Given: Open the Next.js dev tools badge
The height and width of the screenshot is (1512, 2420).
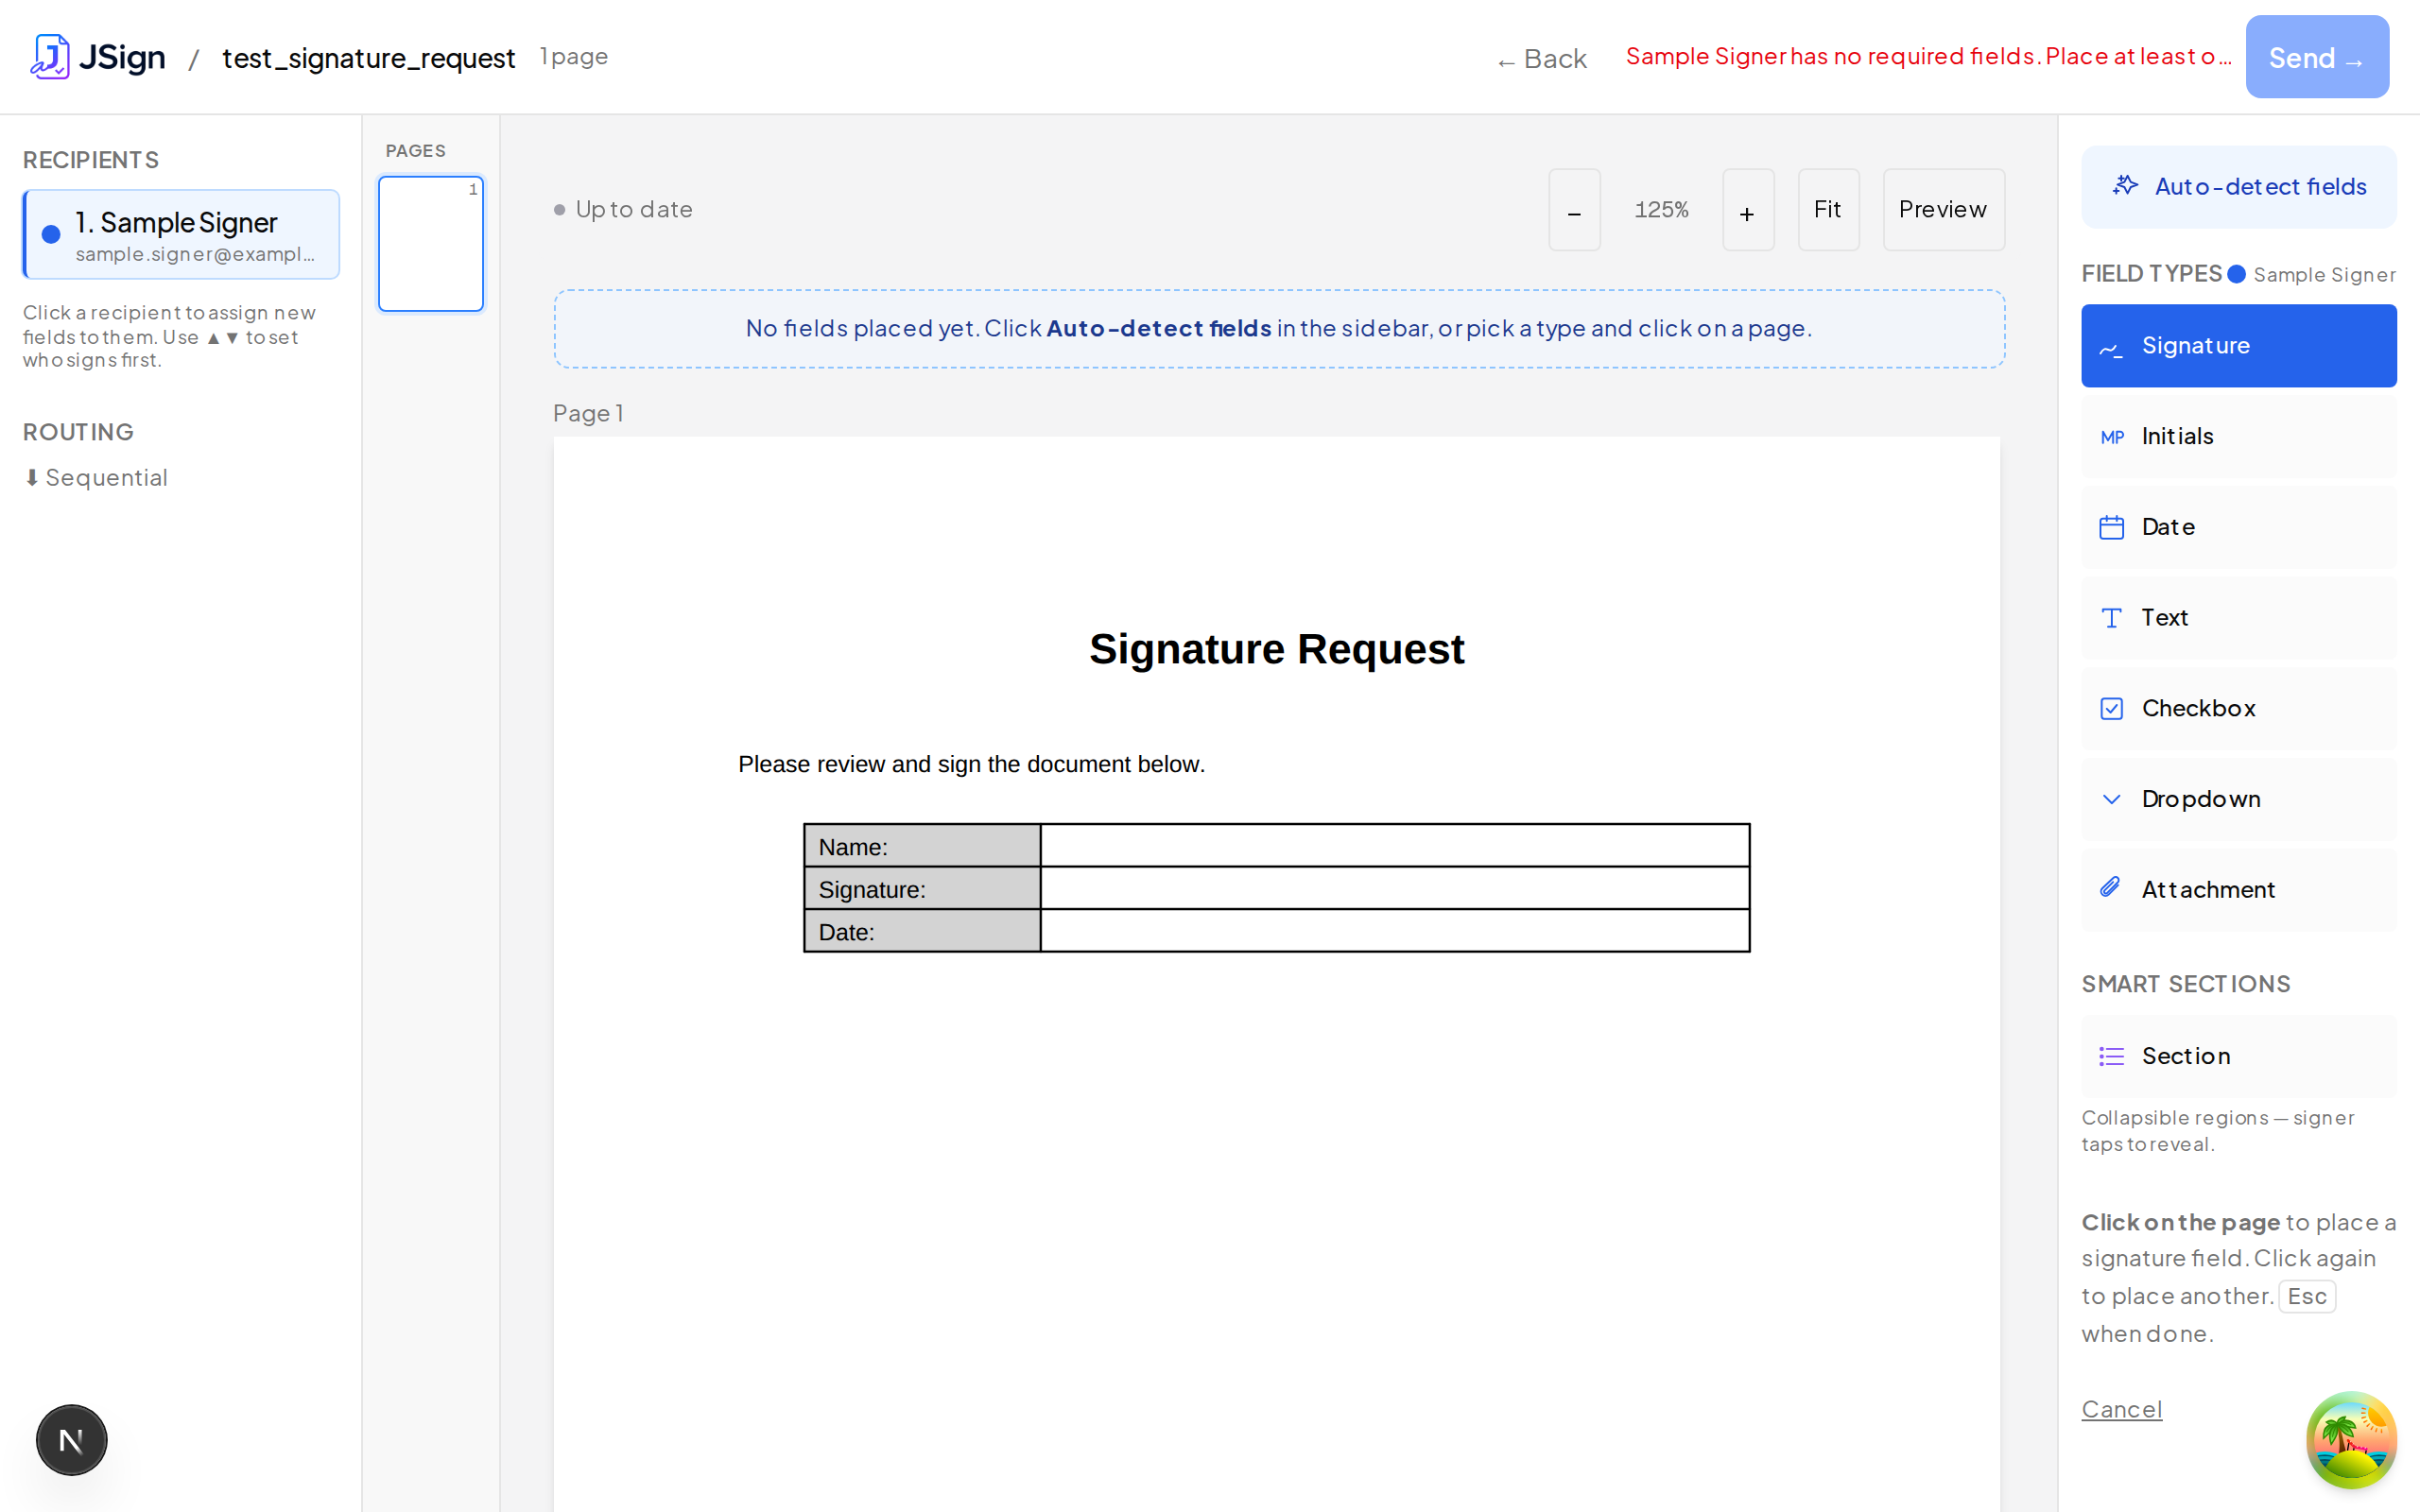Looking at the screenshot, I should pos(71,1440).
